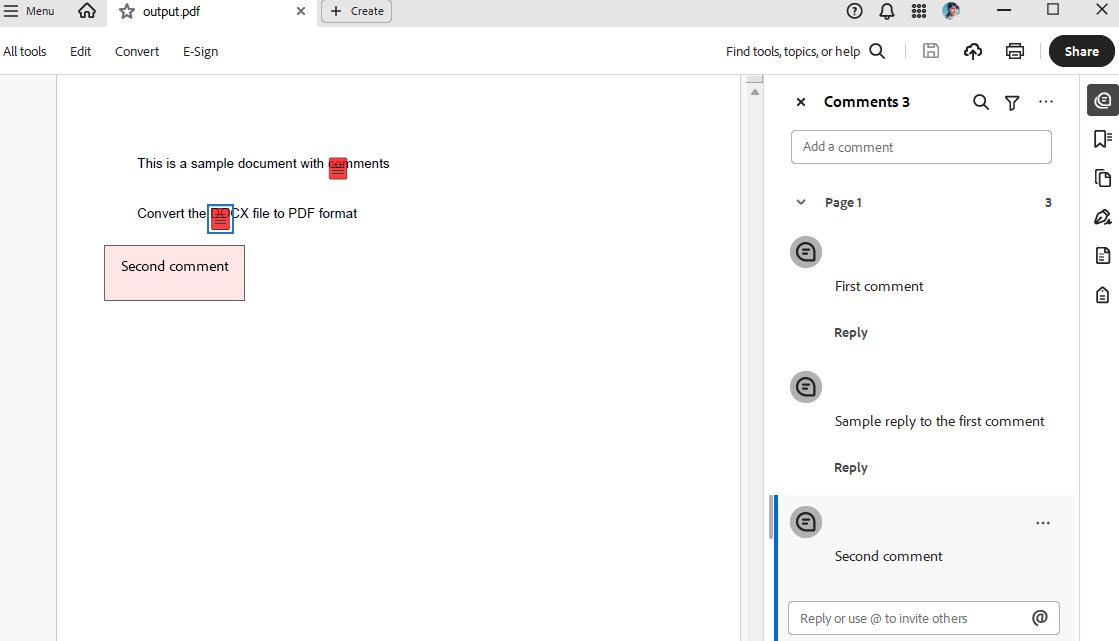Collapse the Page 1 comments group
The width and height of the screenshot is (1119, 641).
click(800, 201)
